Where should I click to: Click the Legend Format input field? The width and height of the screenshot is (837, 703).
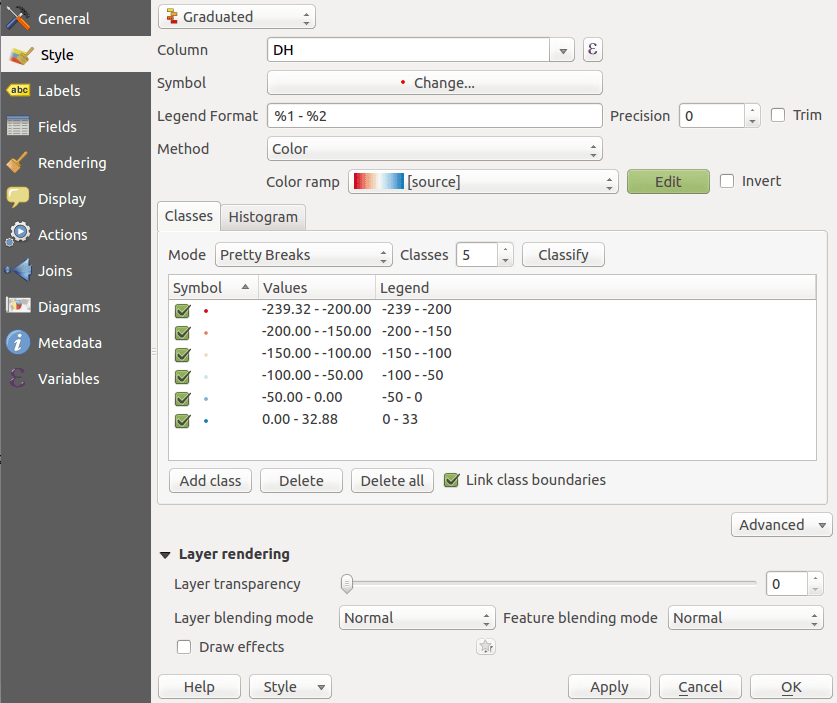pyautogui.click(x=434, y=115)
